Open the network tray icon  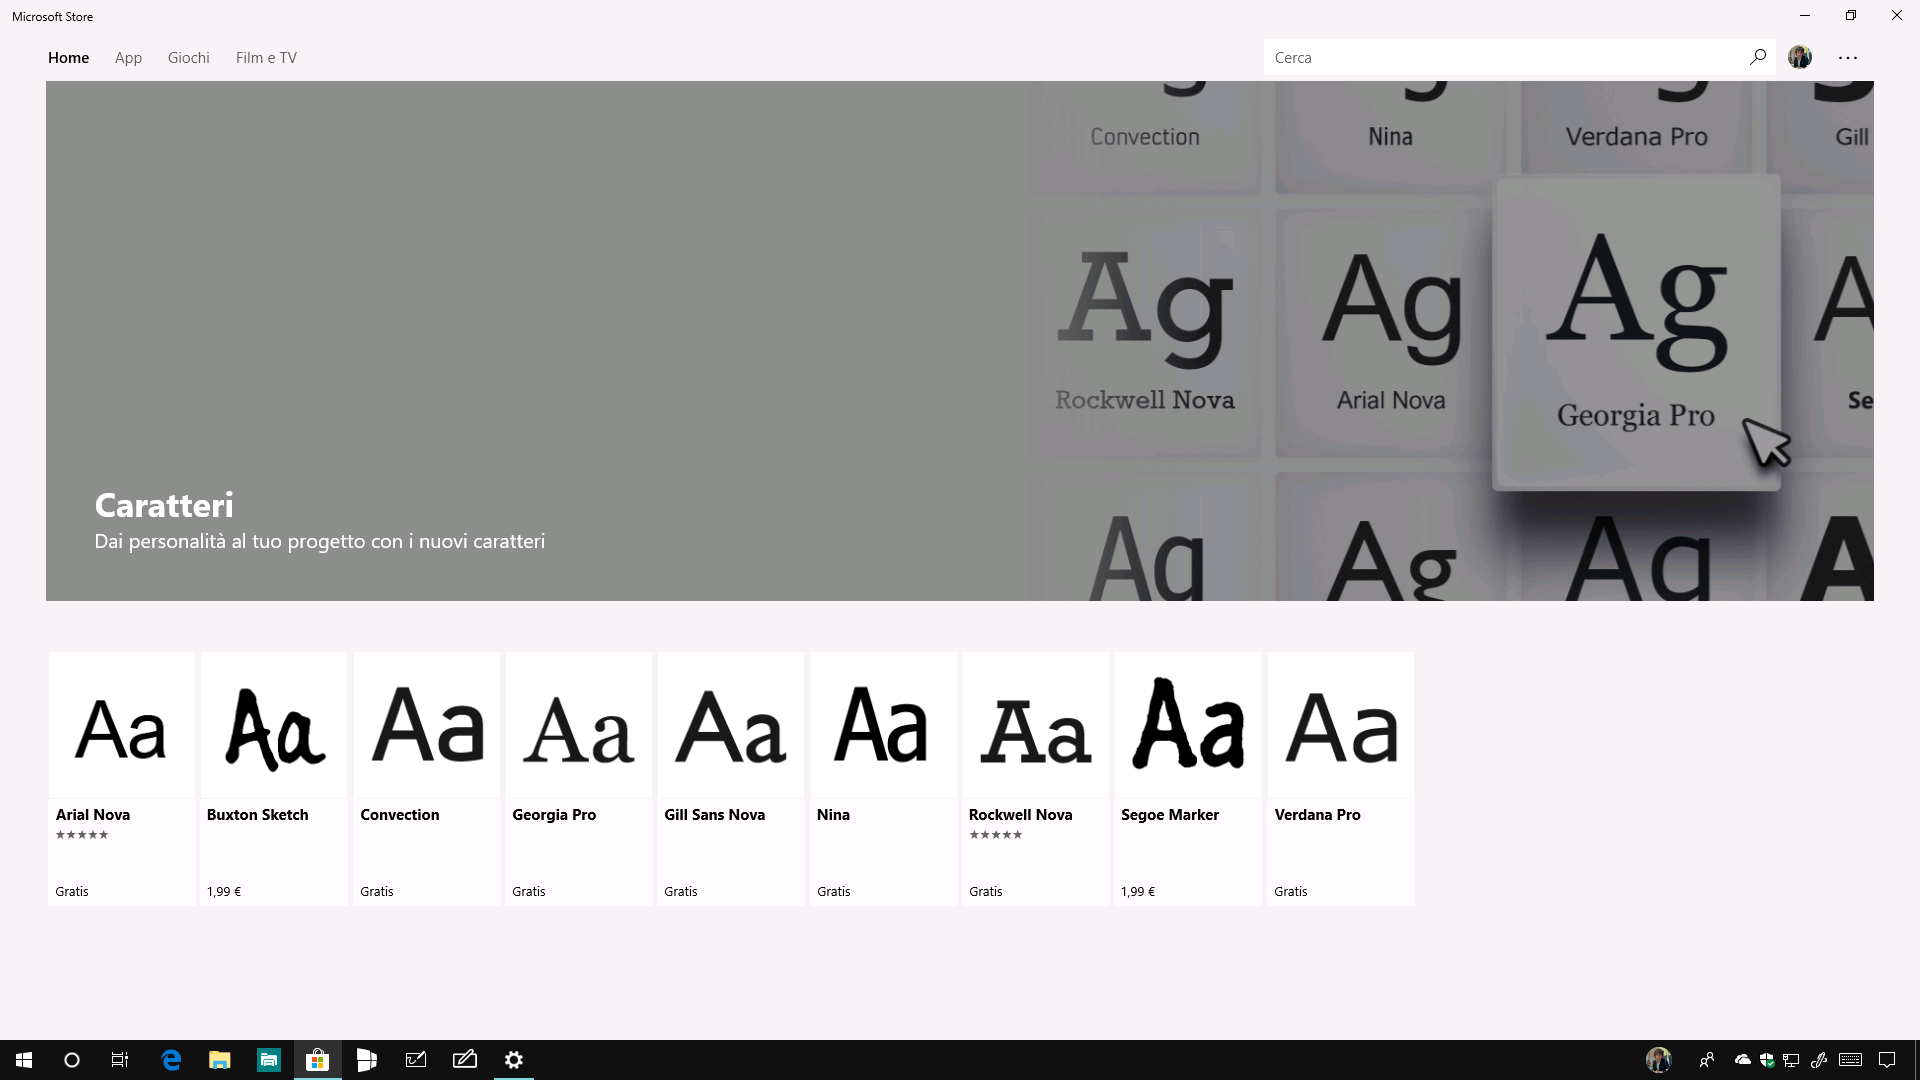point(1791,1060)
